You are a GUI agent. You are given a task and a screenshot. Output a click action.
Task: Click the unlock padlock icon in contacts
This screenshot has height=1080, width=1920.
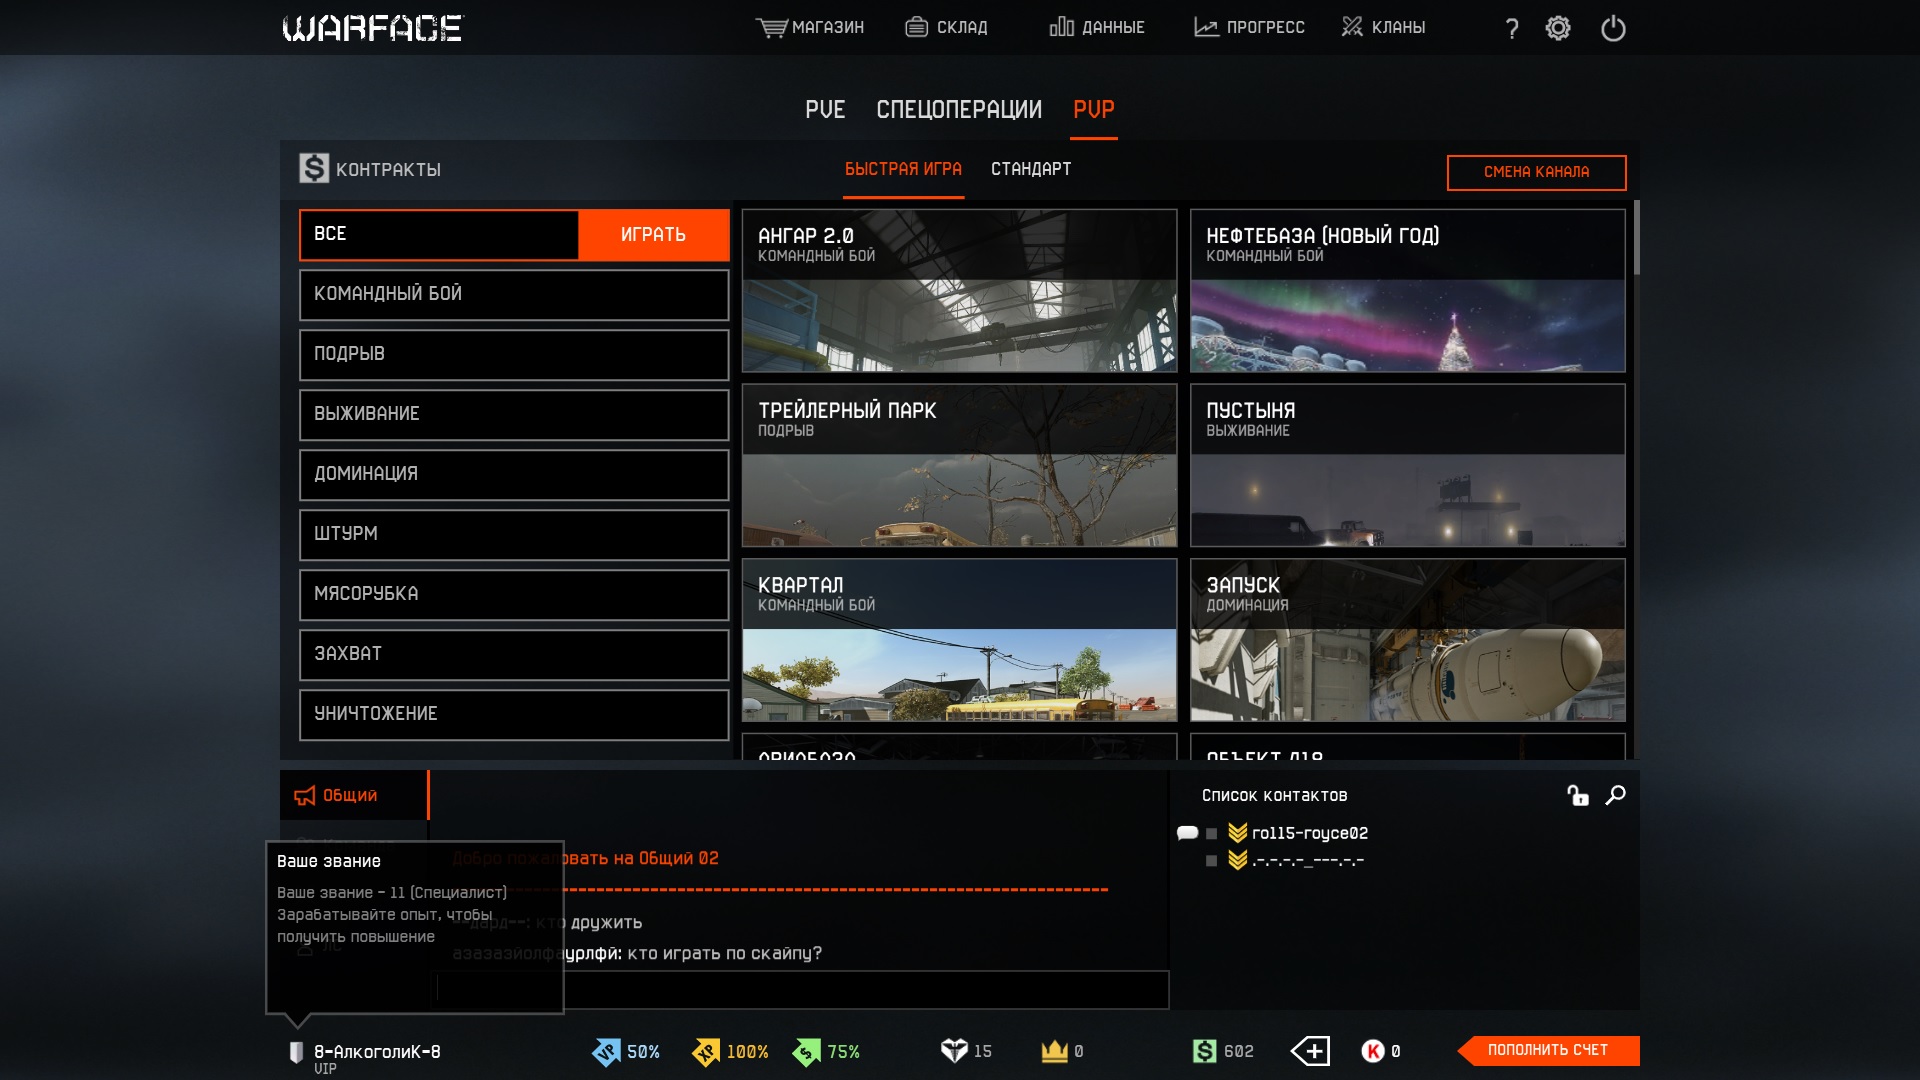point(1578,795)
